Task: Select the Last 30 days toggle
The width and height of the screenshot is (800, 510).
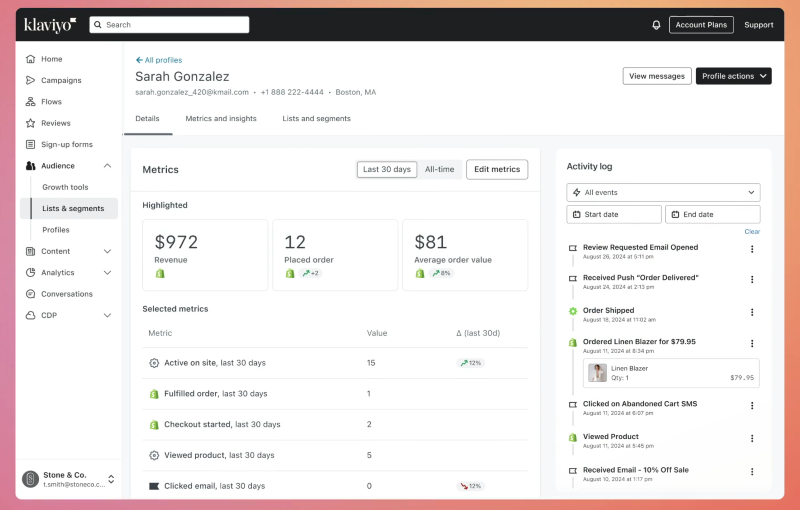Action: pyautogui.click(x=386, y=170)
